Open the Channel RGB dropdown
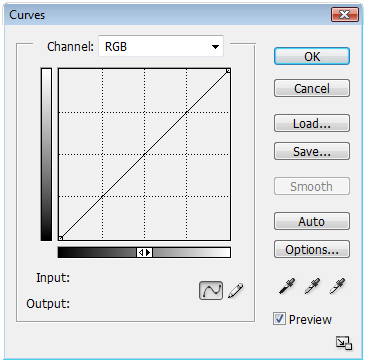The image size is (365, 362). (161, 46)
